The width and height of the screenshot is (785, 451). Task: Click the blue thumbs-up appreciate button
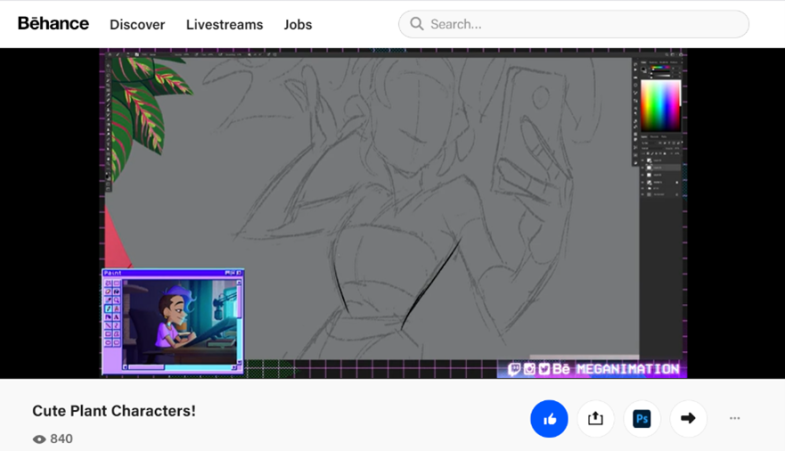pyautogui.click(x=549, y=419)
